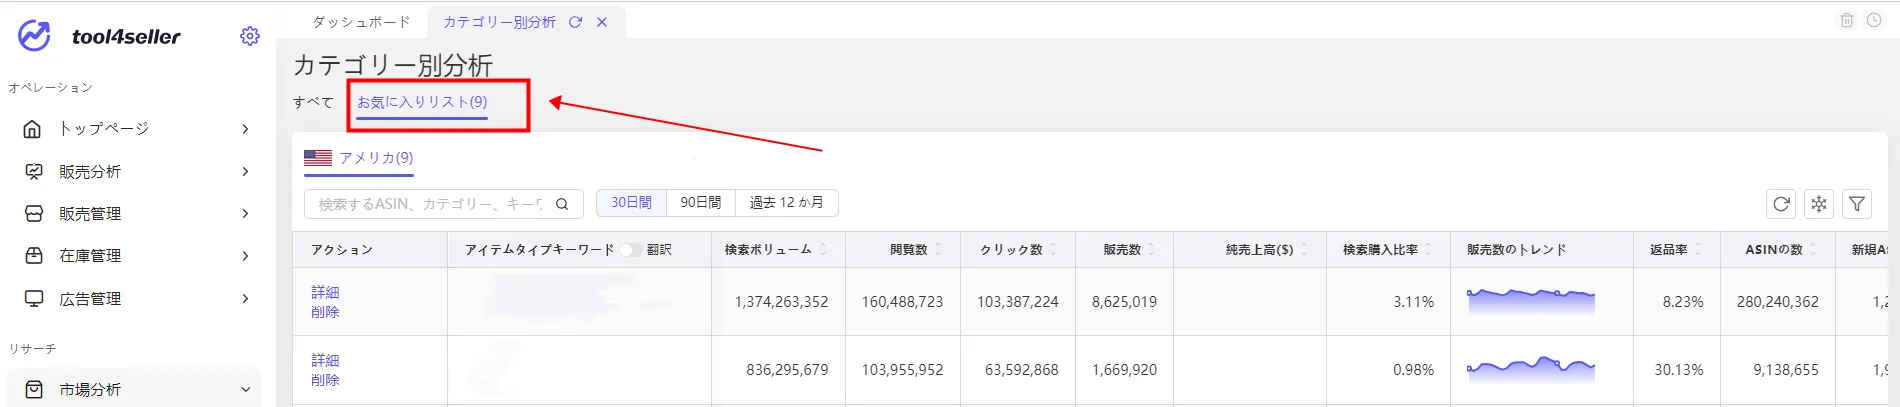Viewport: 1900px width, 407px height.
Task: Select the 90日間 period
Action: pyautogui.click(x=700, y=203)
